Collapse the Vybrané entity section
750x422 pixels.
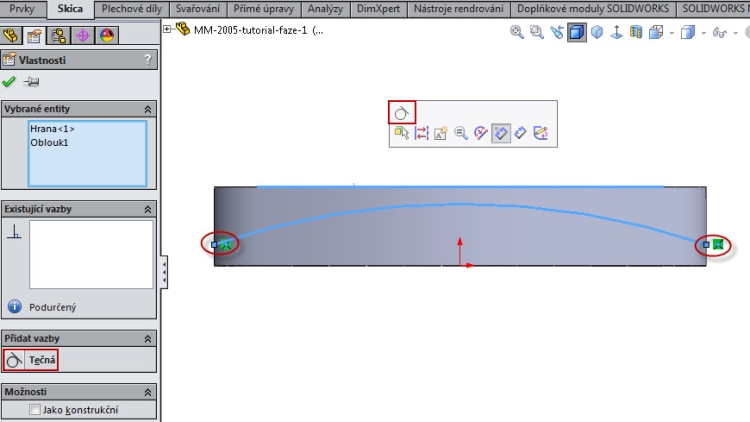point(148,110)
